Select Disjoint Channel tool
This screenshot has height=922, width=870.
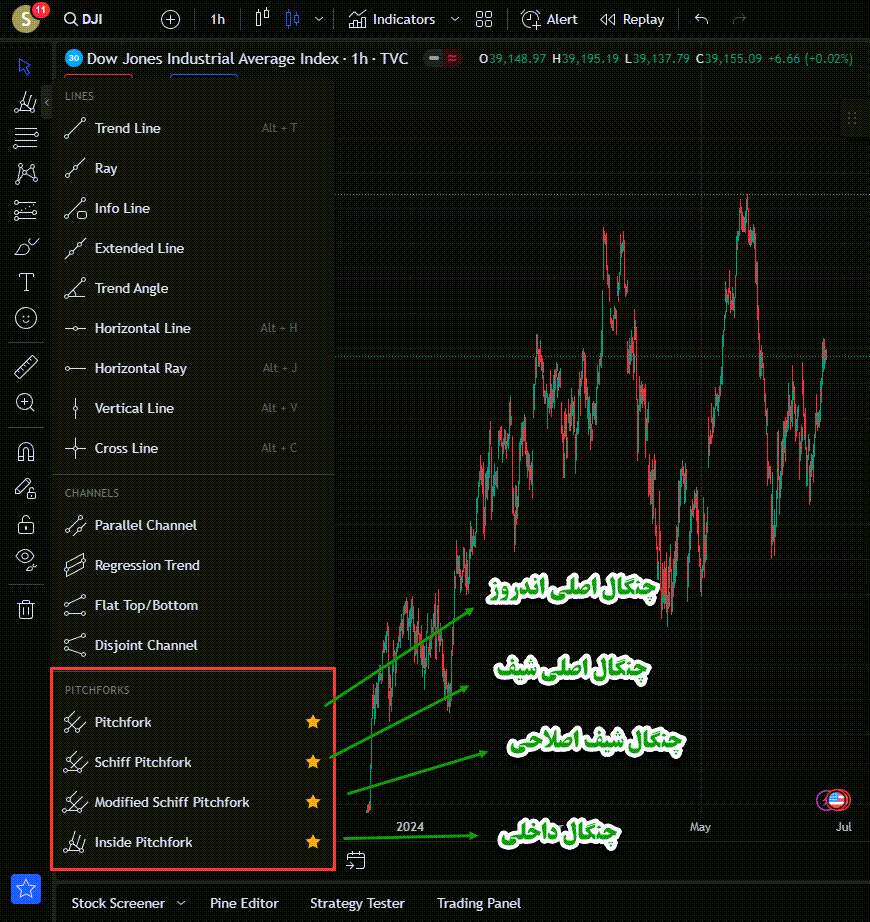[x=193, y=645]
